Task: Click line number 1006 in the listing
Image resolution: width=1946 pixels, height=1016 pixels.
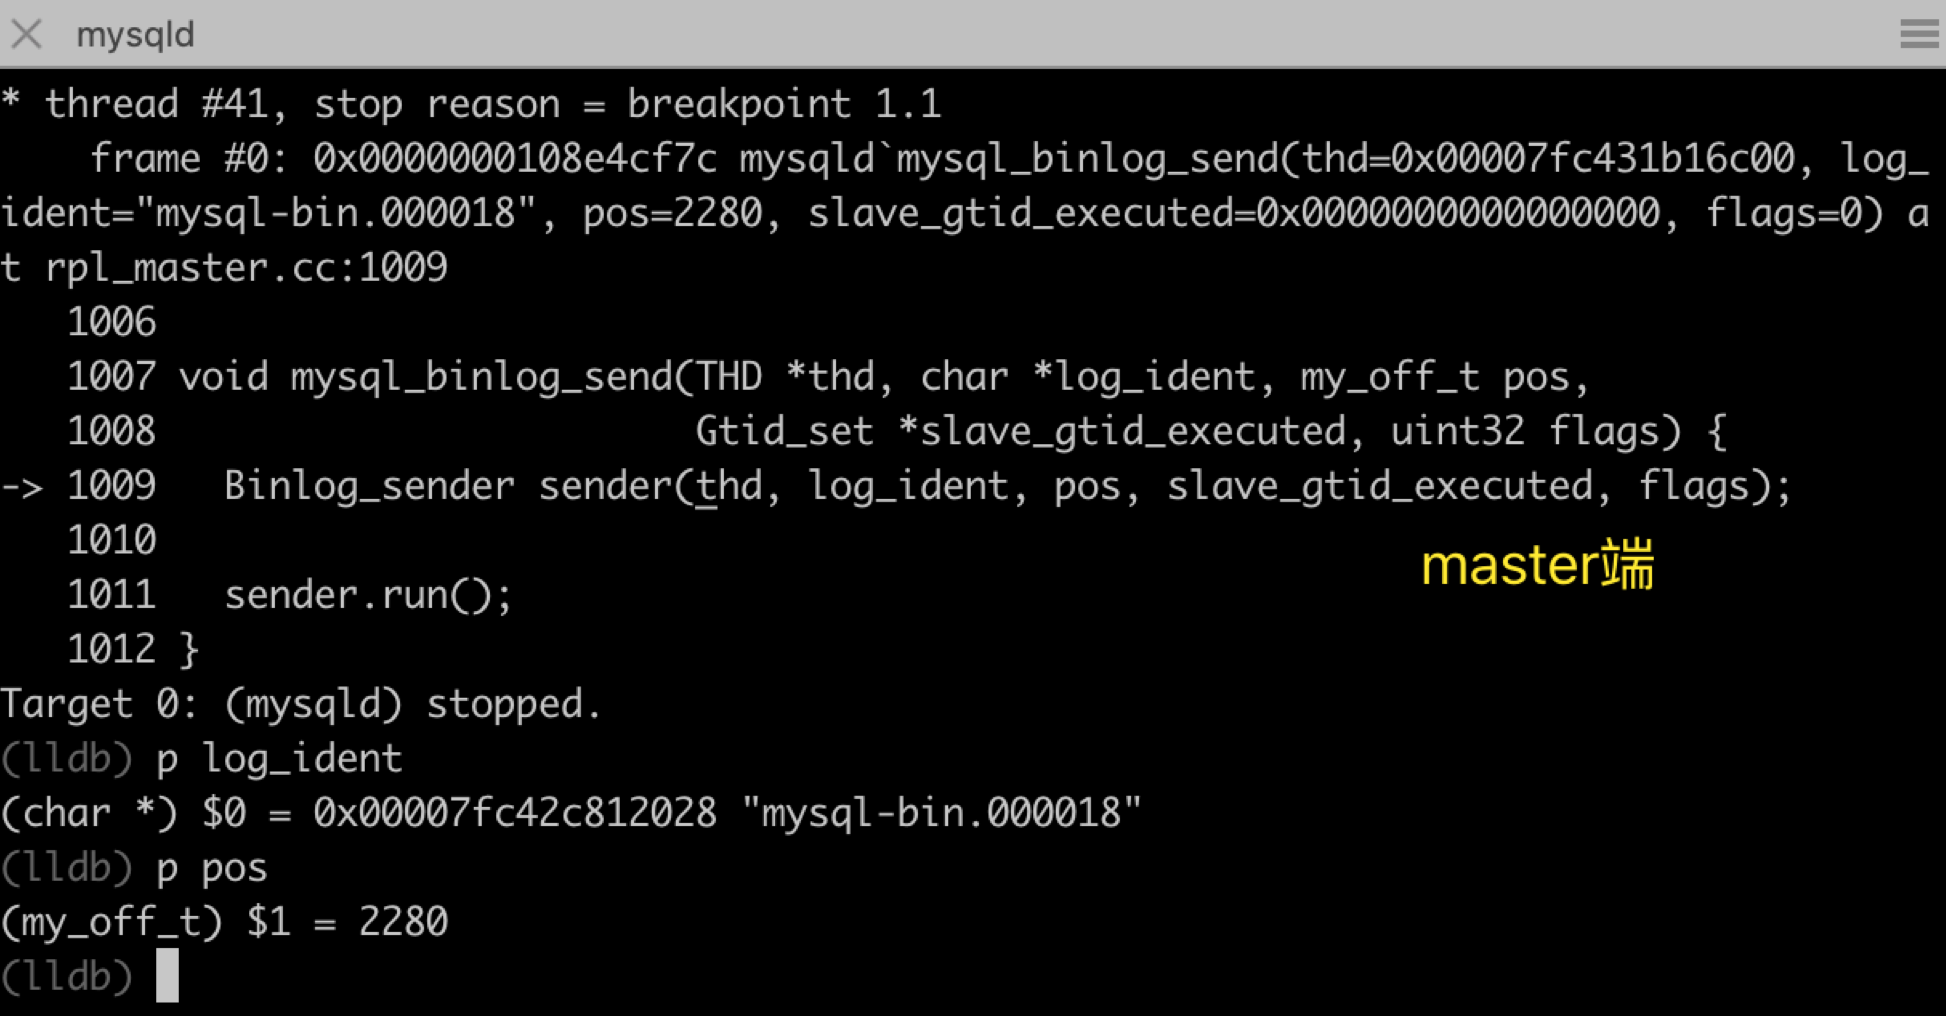Action: coord(111,323)
